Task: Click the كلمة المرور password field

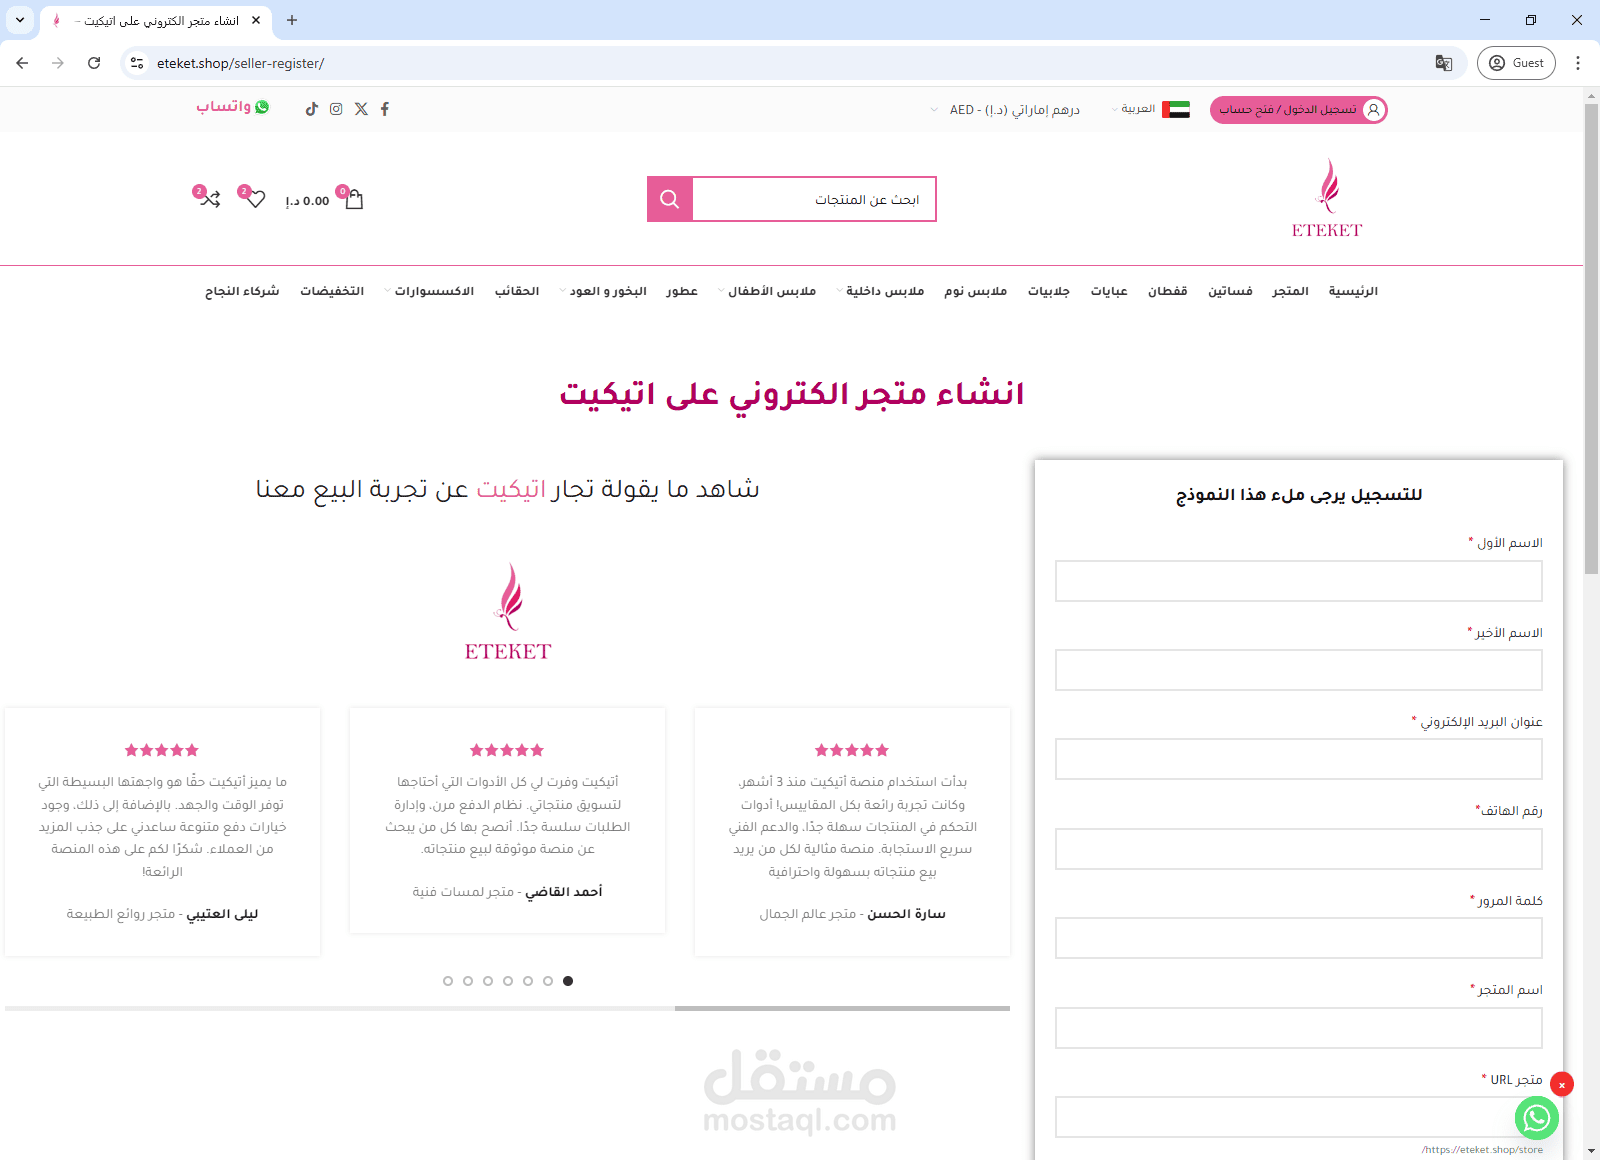Action: [1299, 938]
